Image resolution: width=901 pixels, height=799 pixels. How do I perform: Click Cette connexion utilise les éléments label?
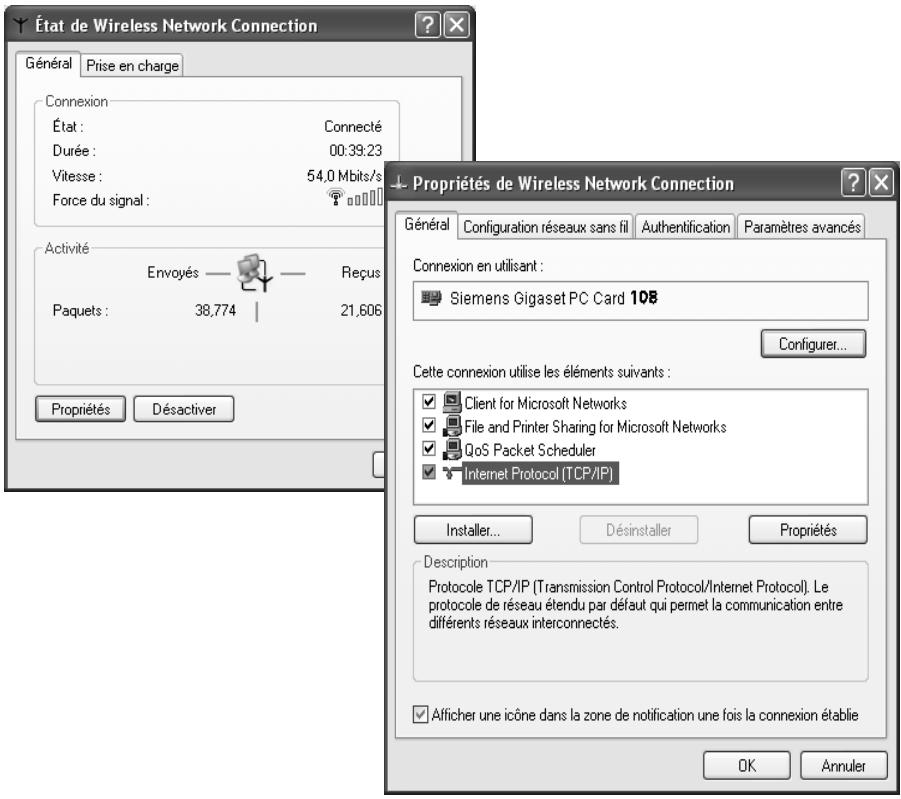[542, 372]
